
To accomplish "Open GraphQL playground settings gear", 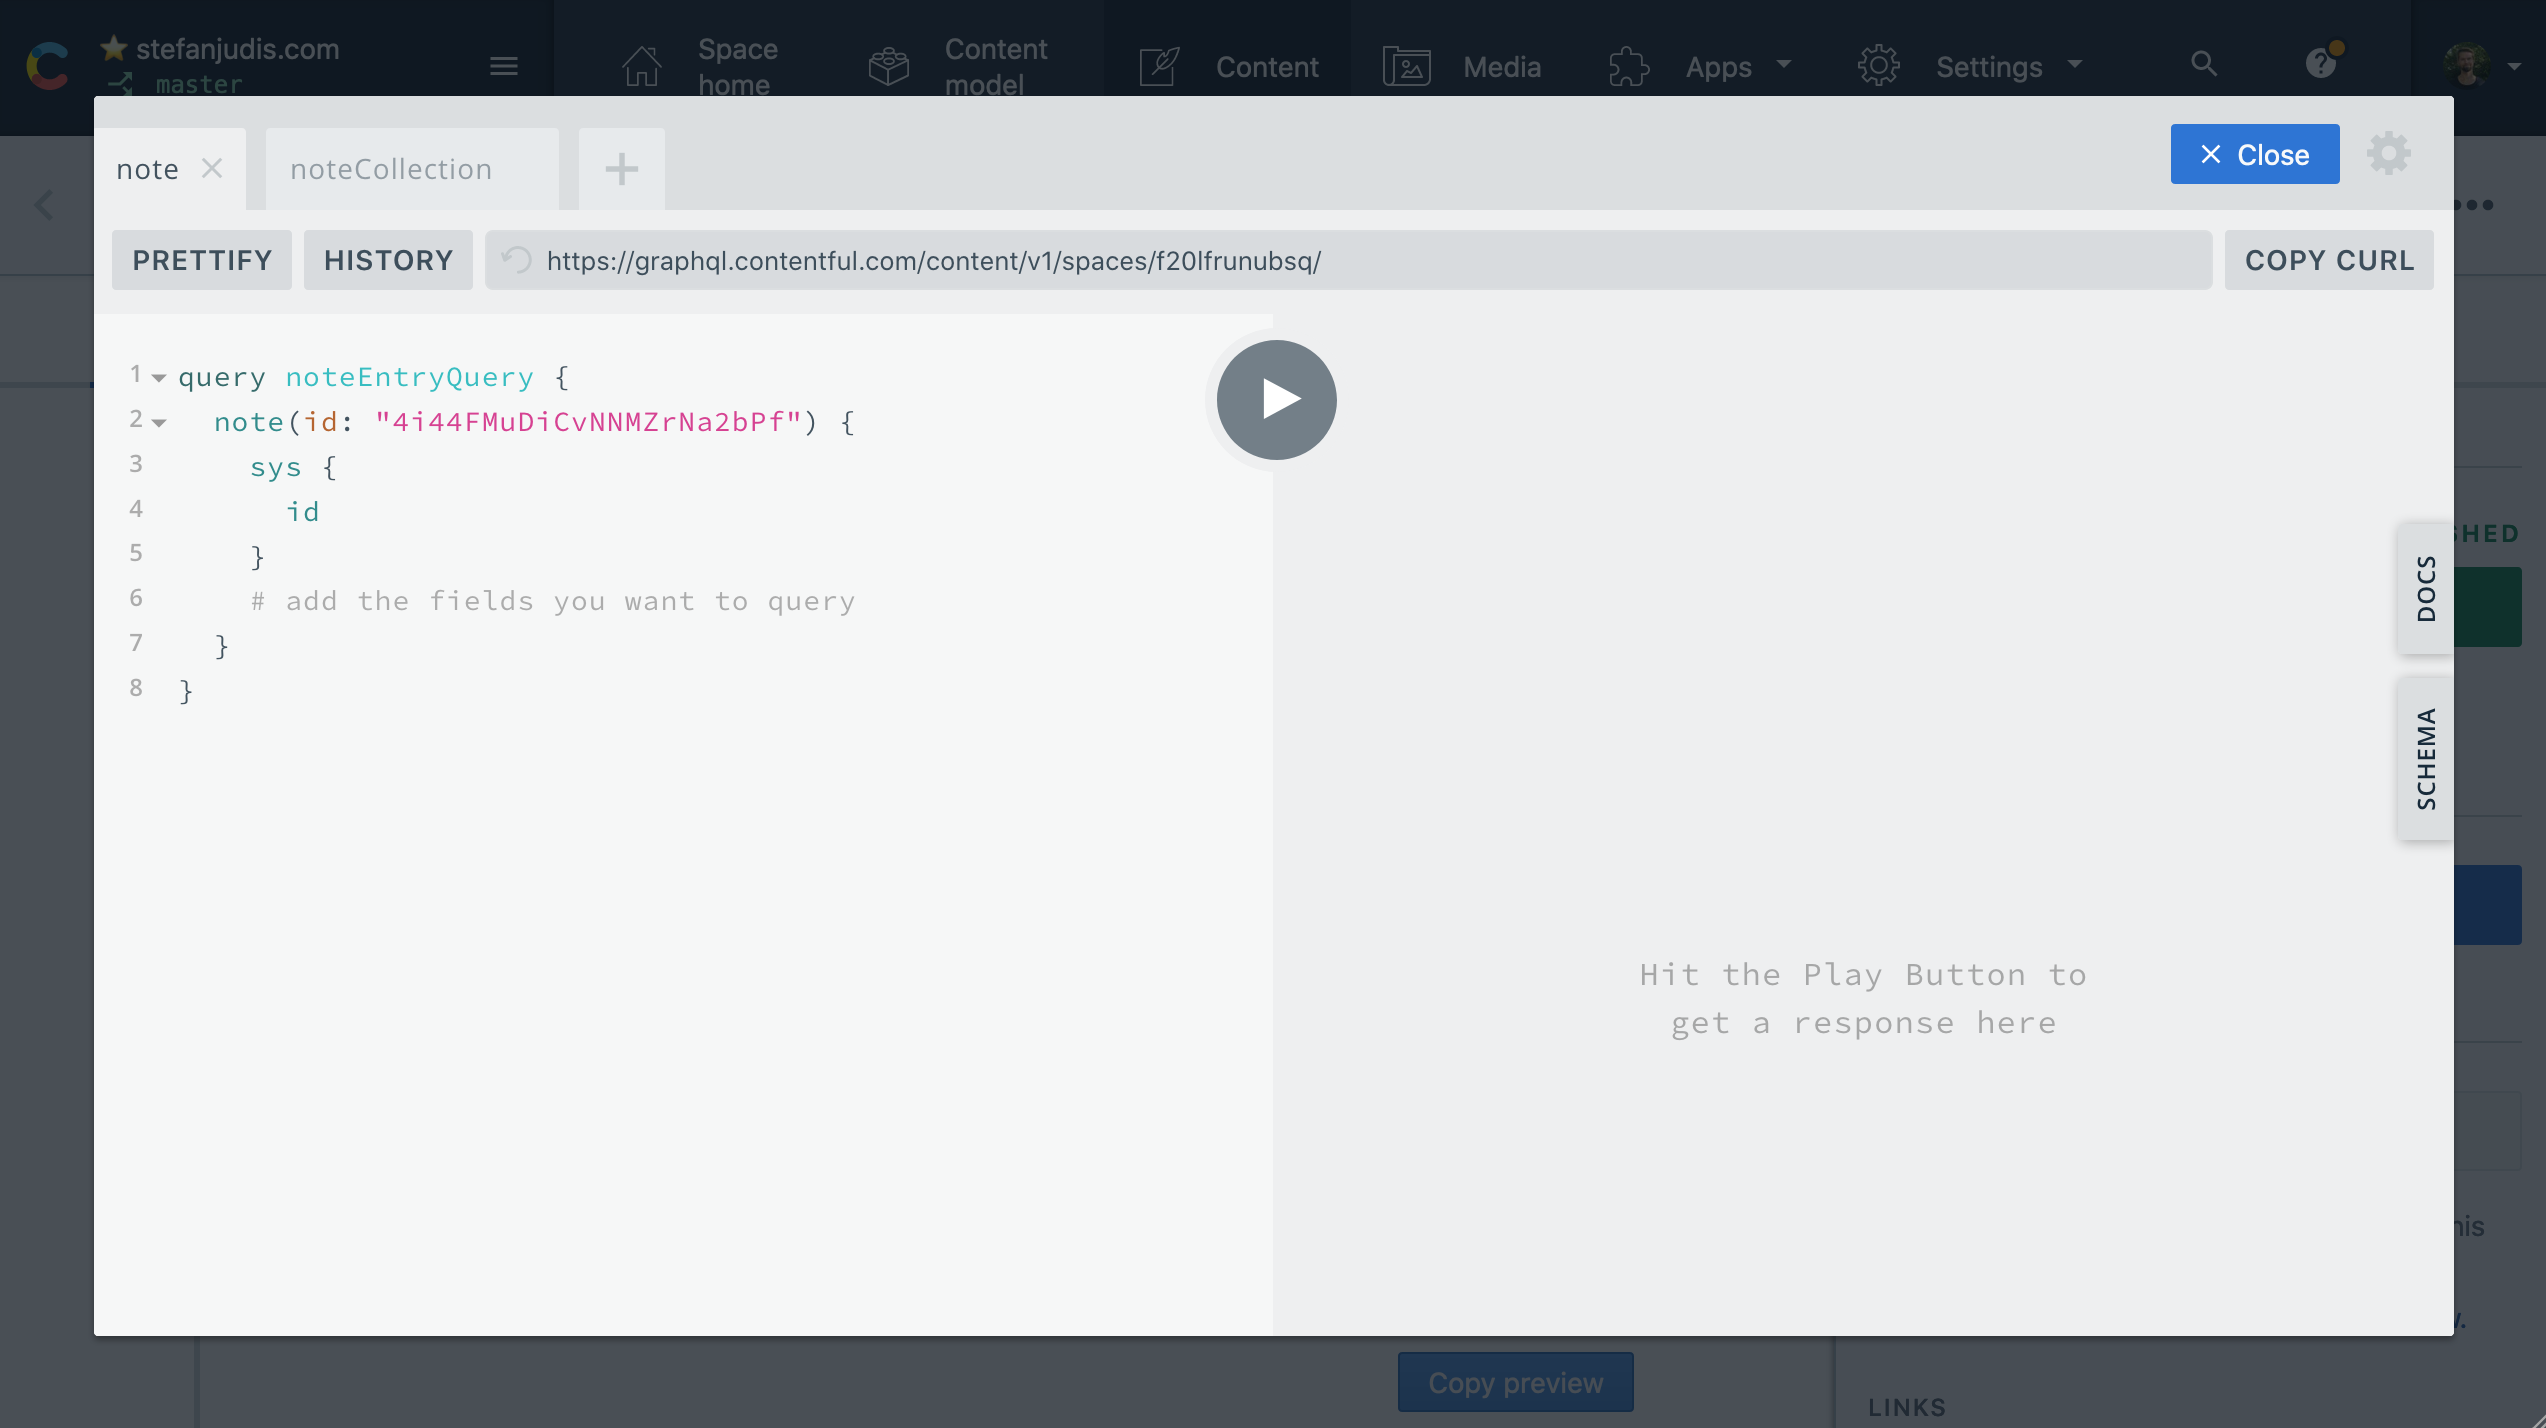I will [2388, 154].
